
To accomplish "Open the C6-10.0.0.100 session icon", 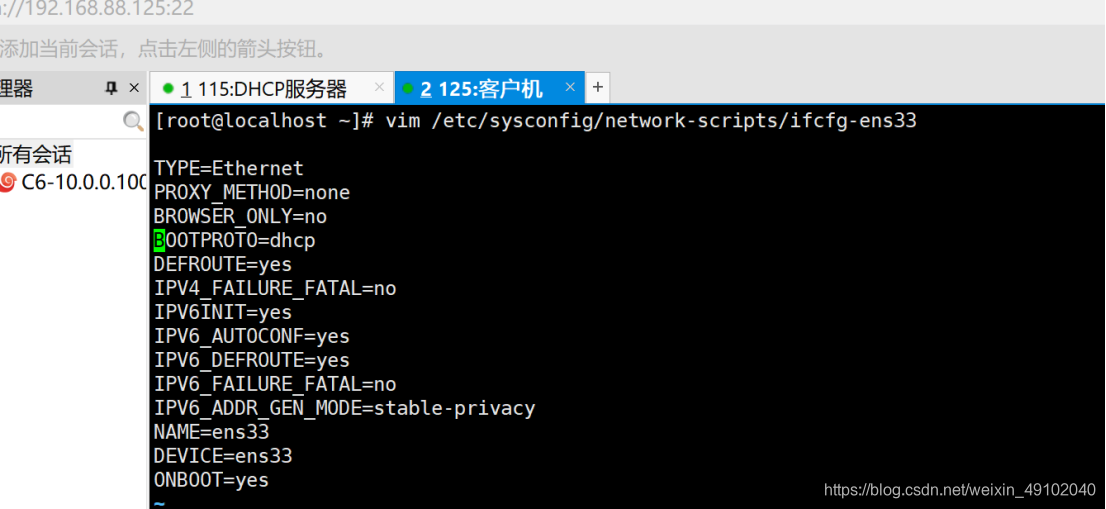I will [x=7, y=182].
